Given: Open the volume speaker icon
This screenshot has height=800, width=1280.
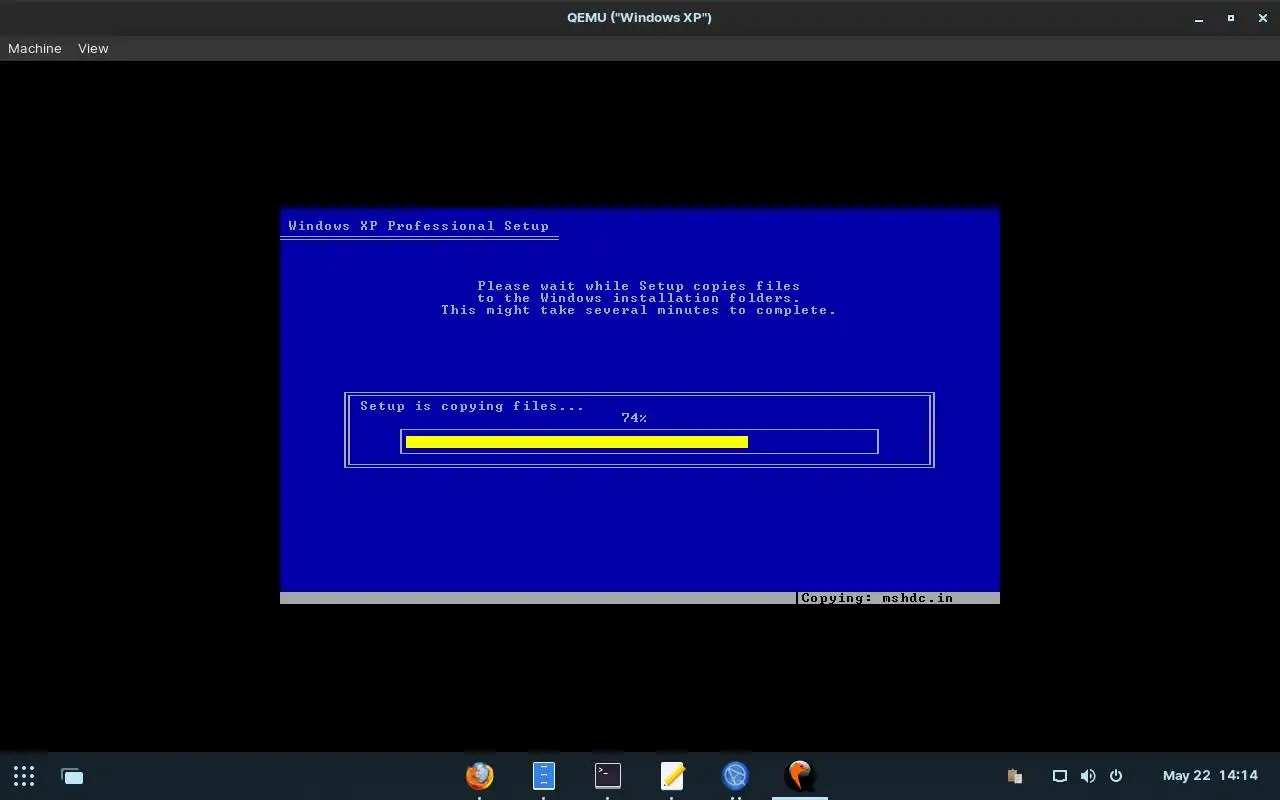Looking at the screenshot, I should tap(1088, 776).
